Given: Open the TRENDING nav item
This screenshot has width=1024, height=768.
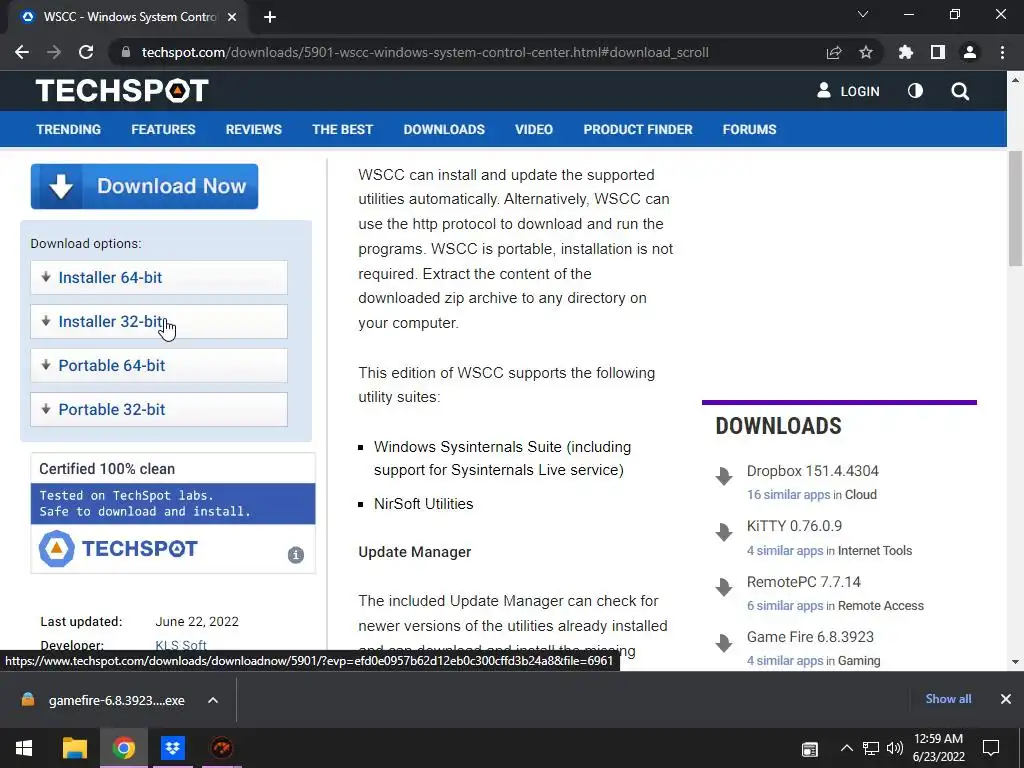Looking at the screenshot, I should pyautogui.click(x=69, y=129).
